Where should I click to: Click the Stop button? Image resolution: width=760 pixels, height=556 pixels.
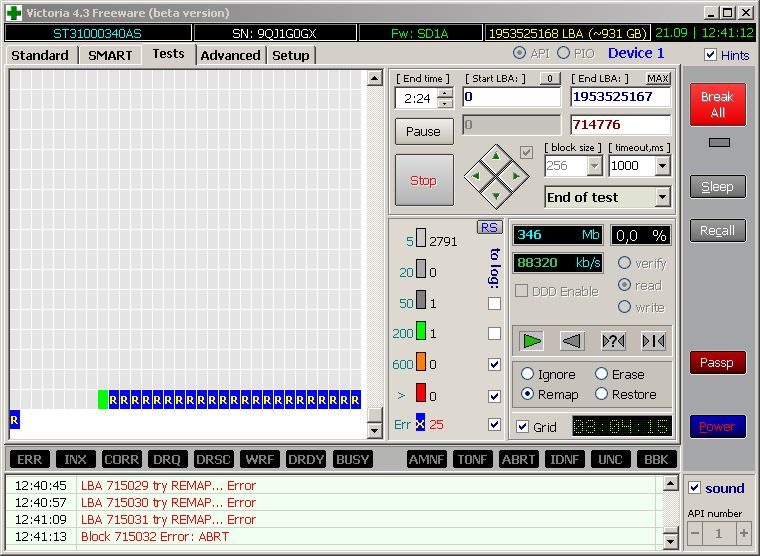[424, 180]
